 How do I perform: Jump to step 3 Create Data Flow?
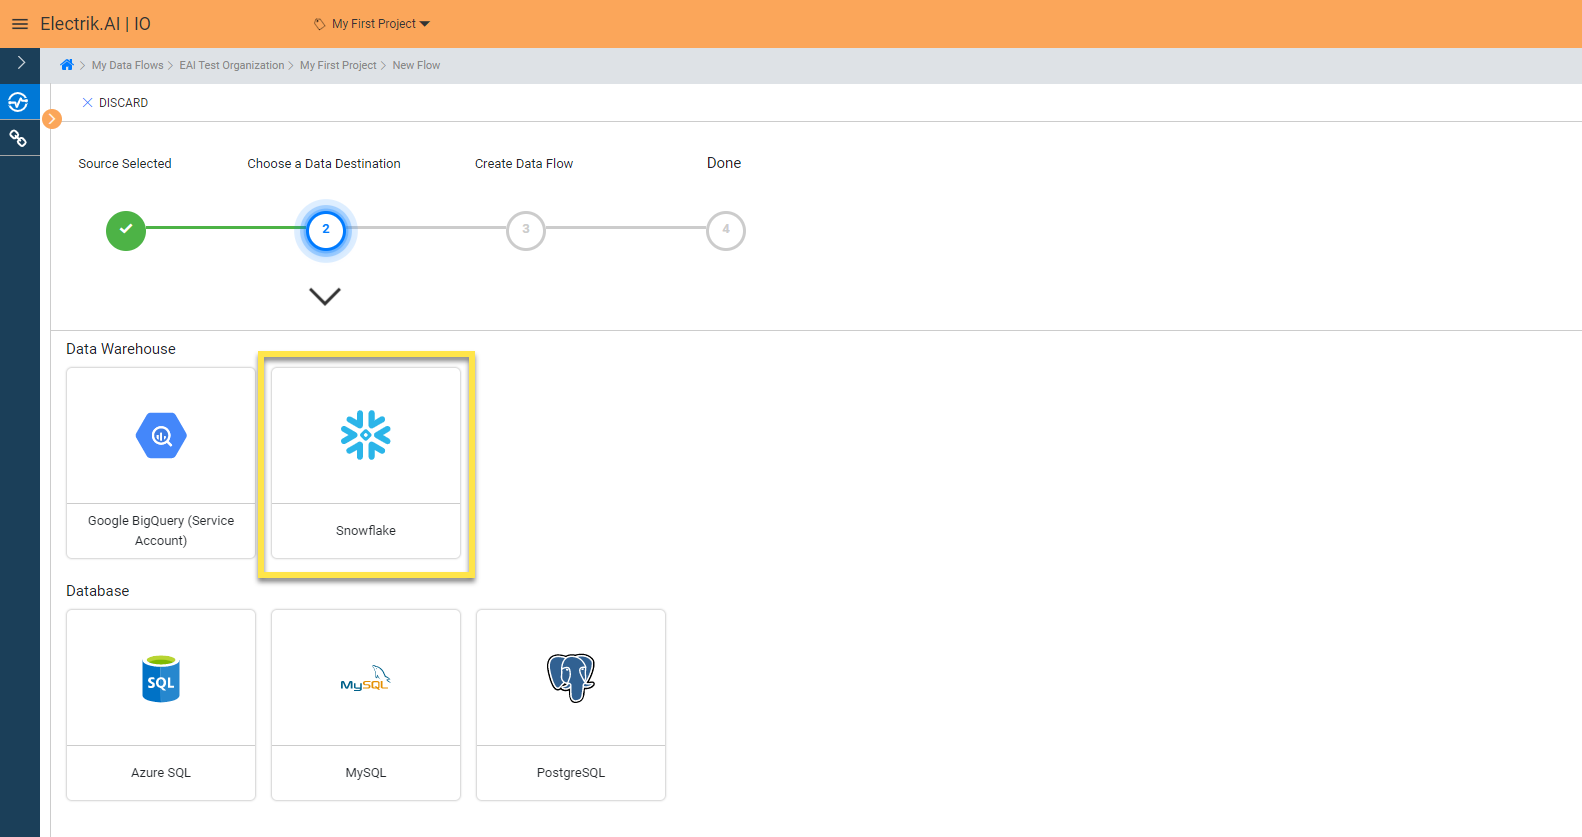click(x=526, y=230)
